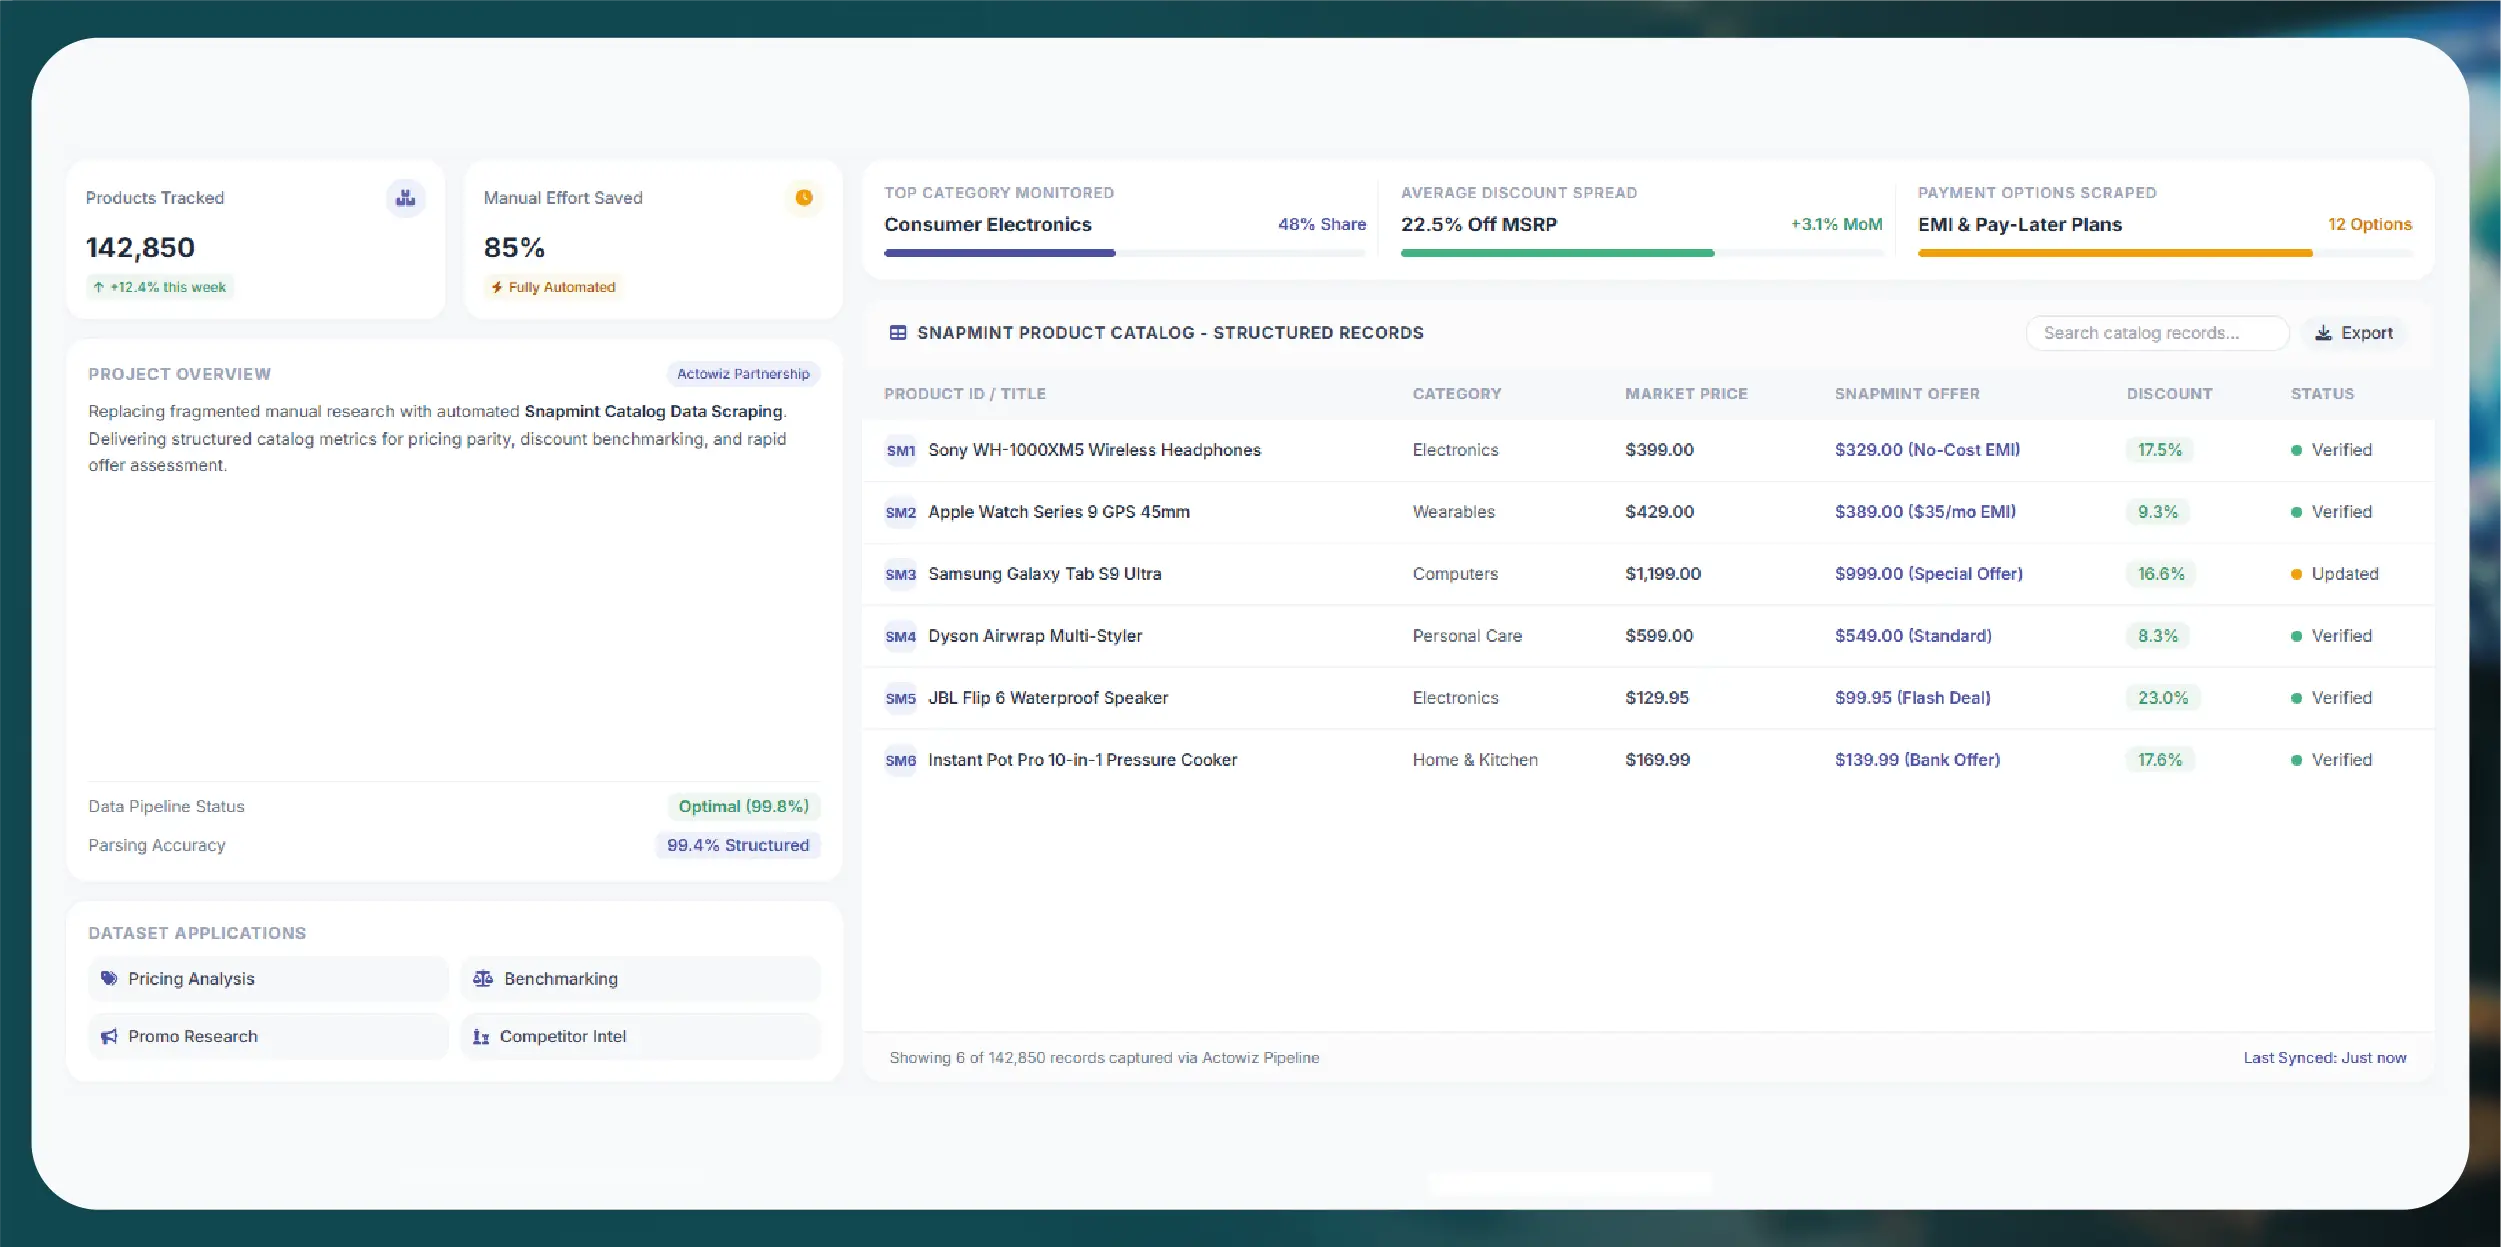
Task: Click the 8.3% discount badge
Action: (2158, 637)
